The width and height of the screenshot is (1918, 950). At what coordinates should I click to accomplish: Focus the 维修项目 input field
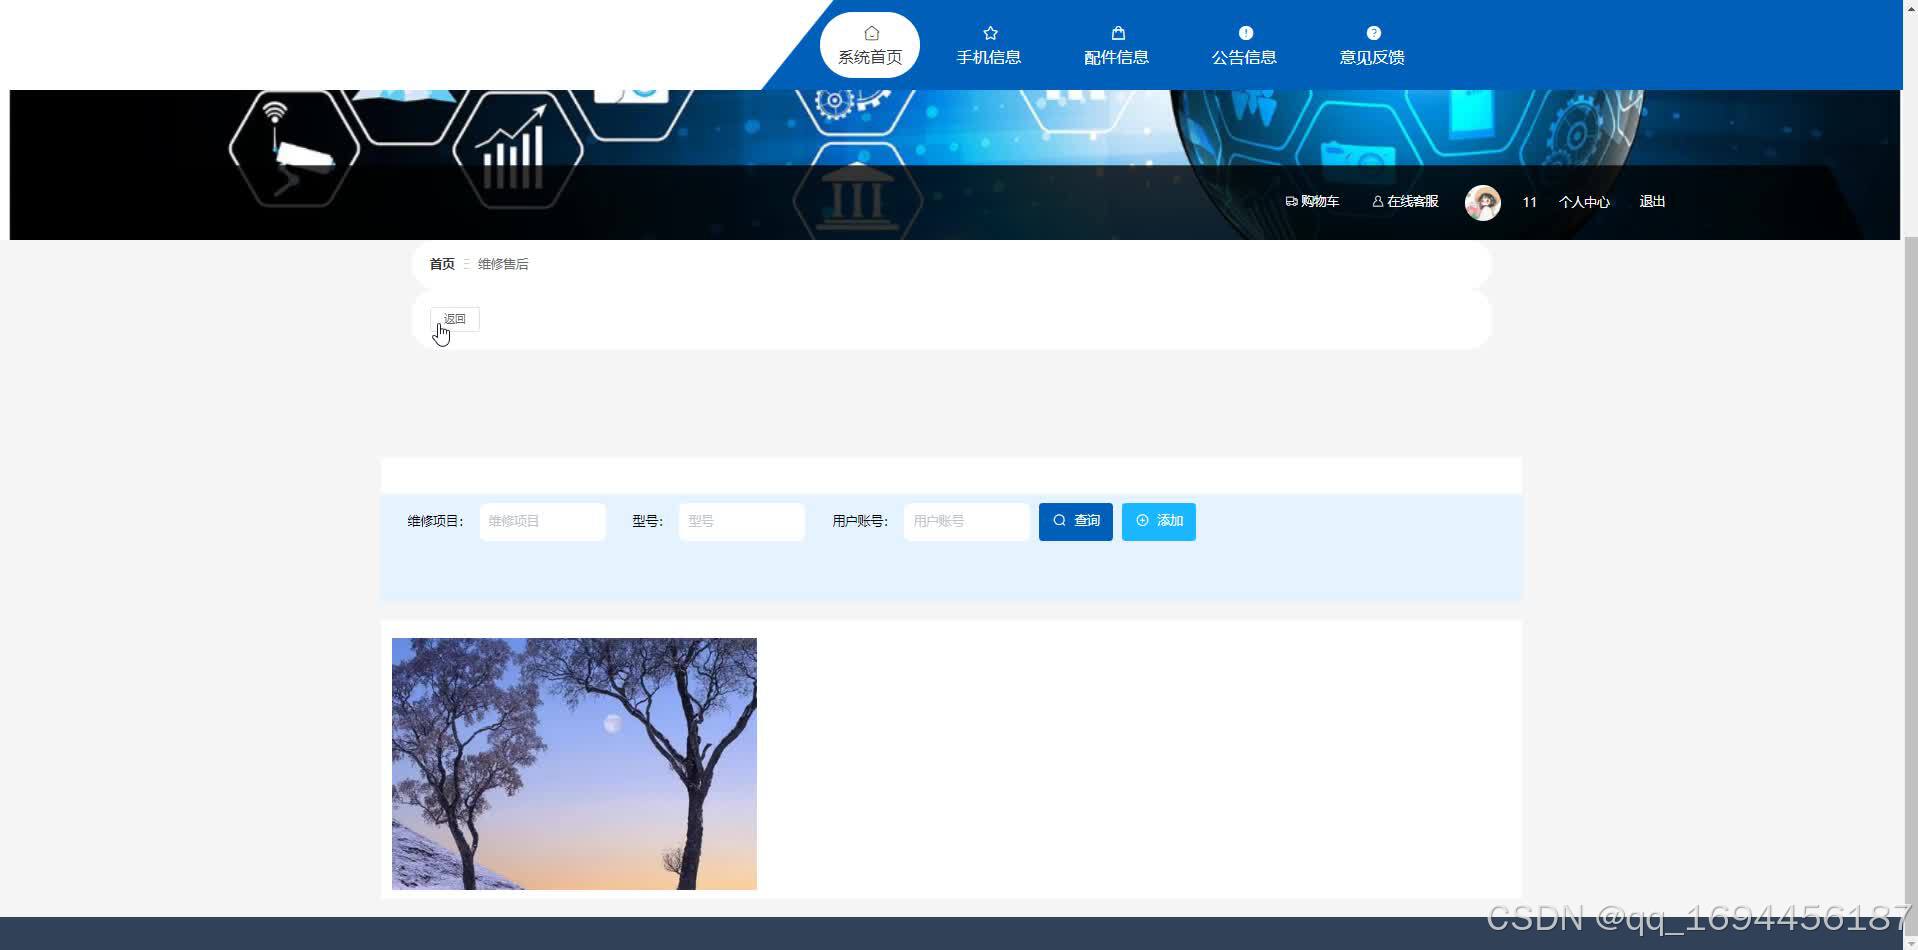coord(542,521)
